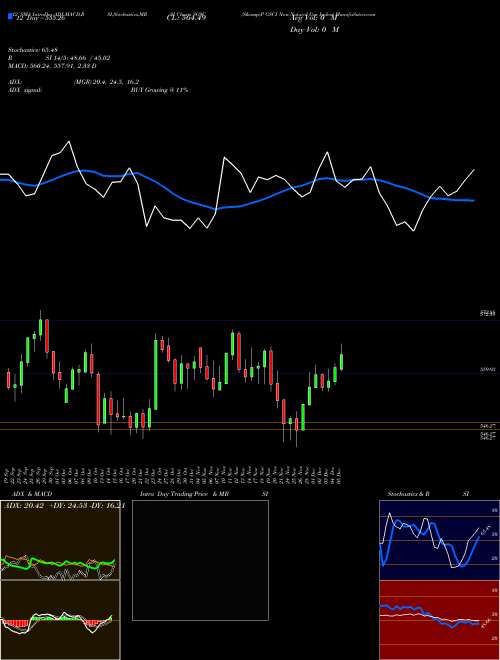
Task: Click the last green candlestick on the chart
Action: [x=341, y=362]
